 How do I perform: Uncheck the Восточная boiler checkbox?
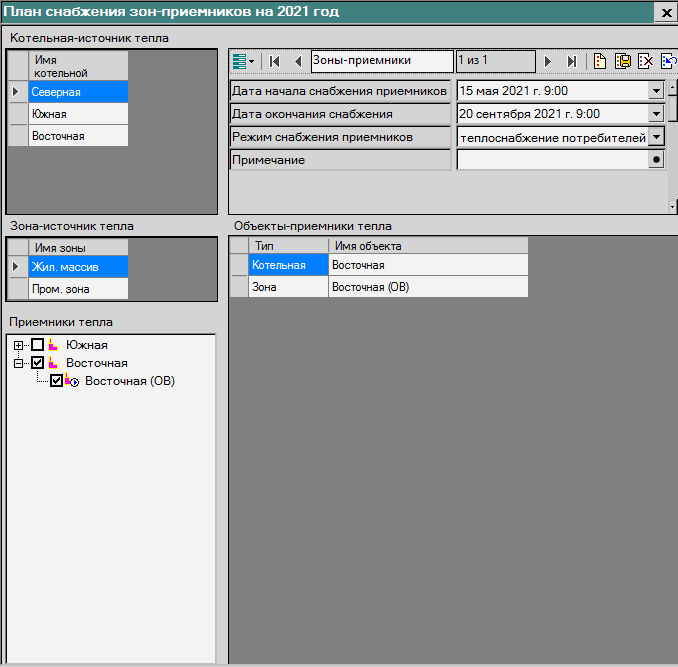point(38,363)
